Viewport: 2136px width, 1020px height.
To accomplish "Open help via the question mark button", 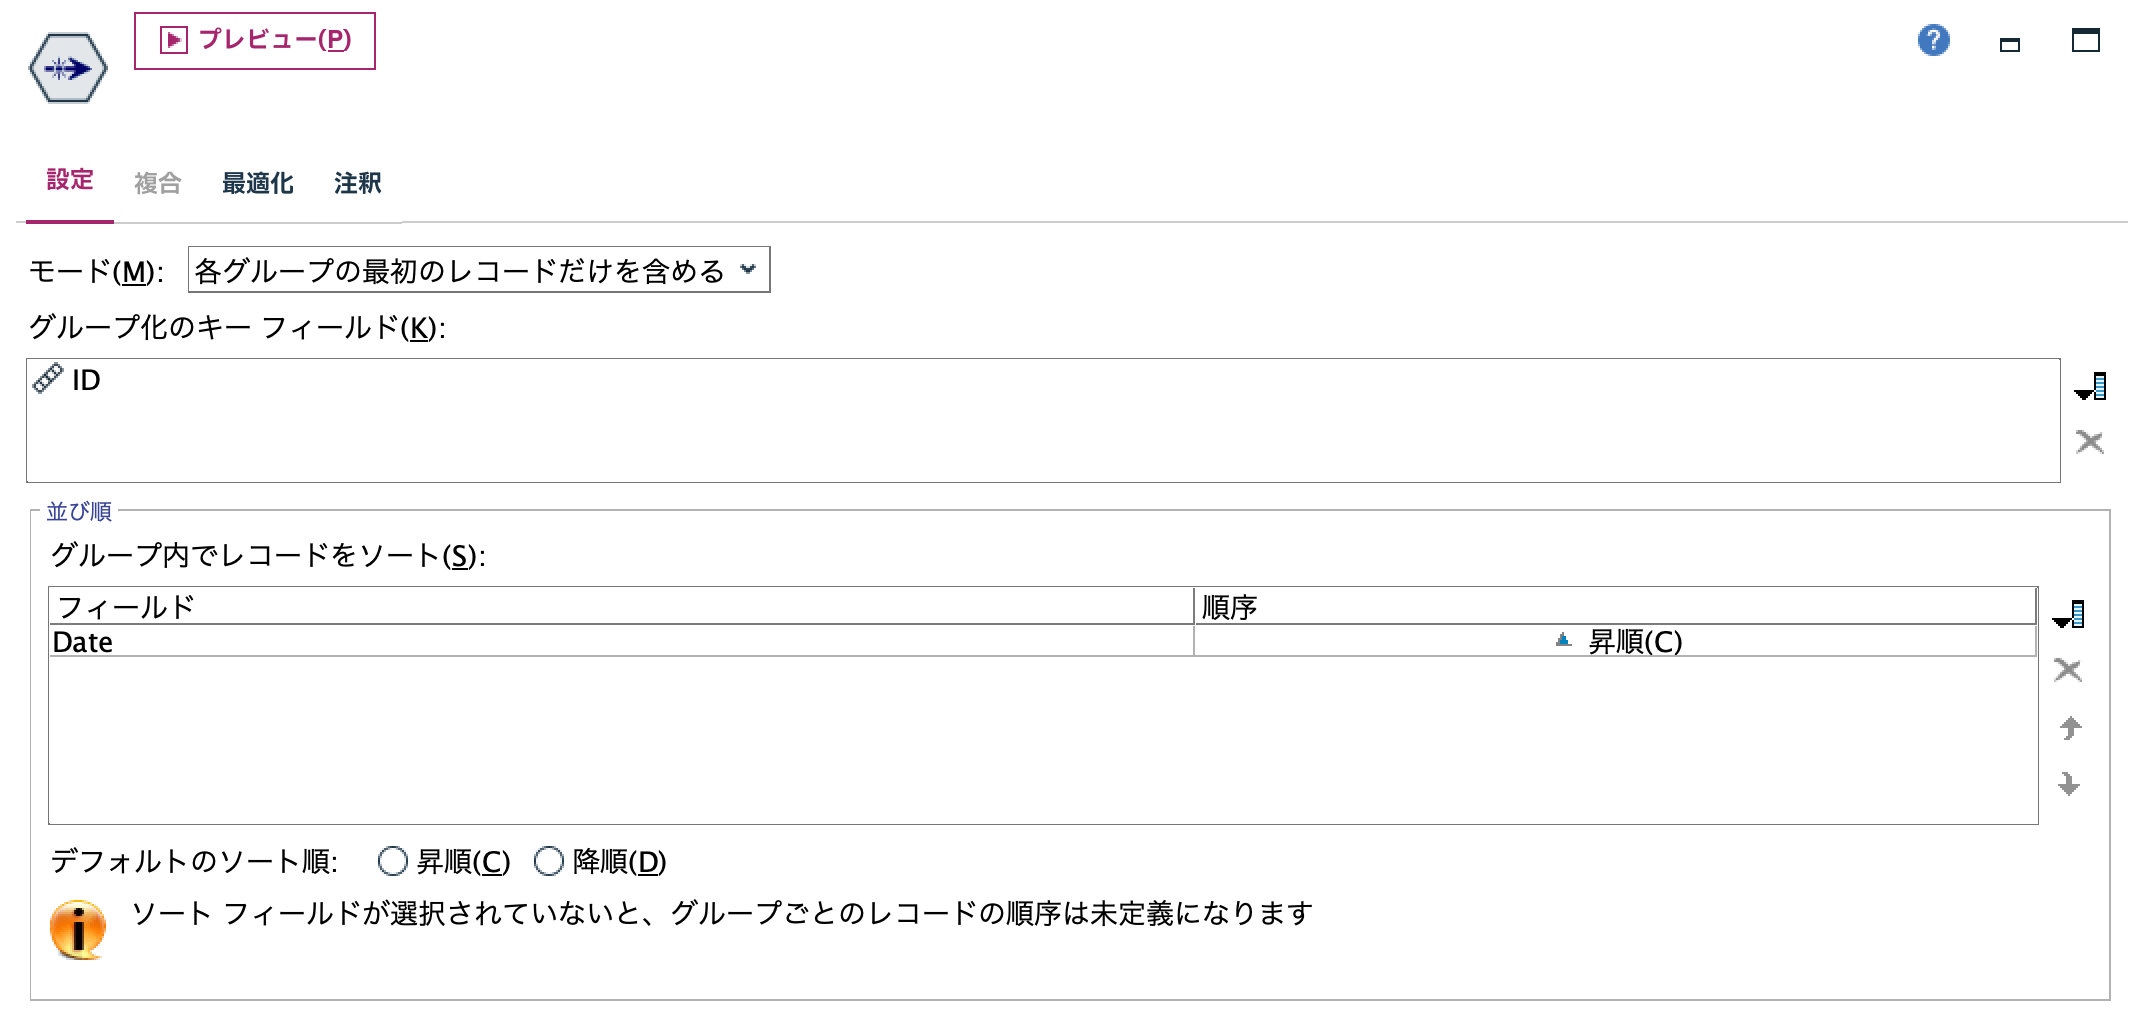I will click(1933, 40).
